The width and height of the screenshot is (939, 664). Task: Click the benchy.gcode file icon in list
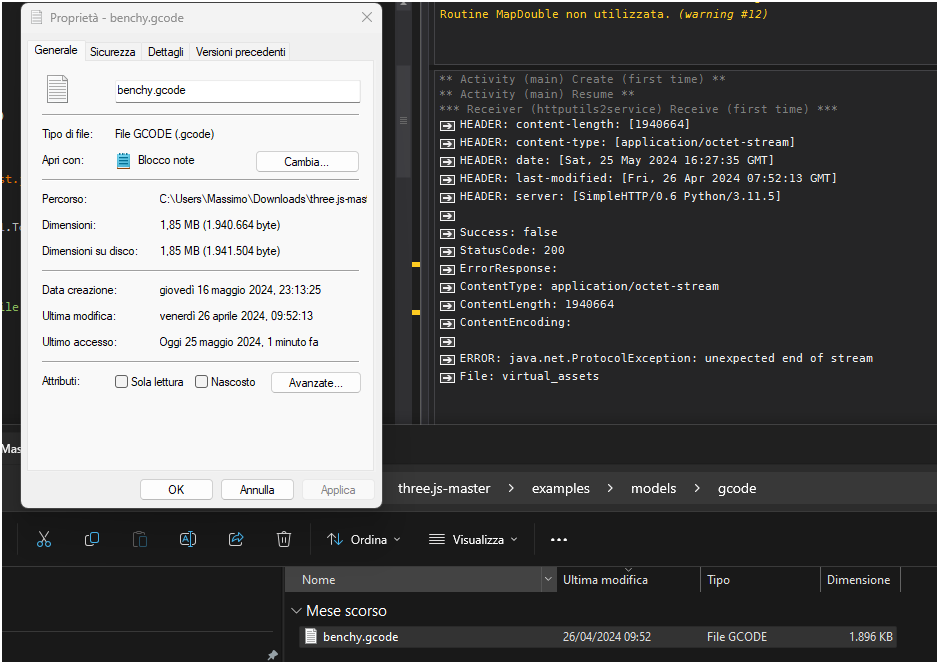pos(311,636)
